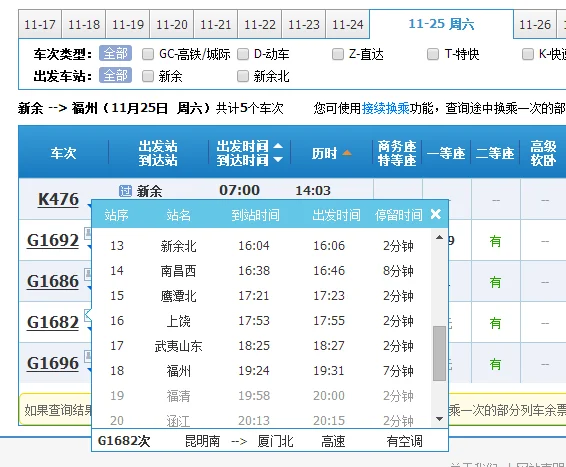This screenshot has width=566, height=467.
Task: Switch to the 11-23 date tab
Action: point(304,24)
